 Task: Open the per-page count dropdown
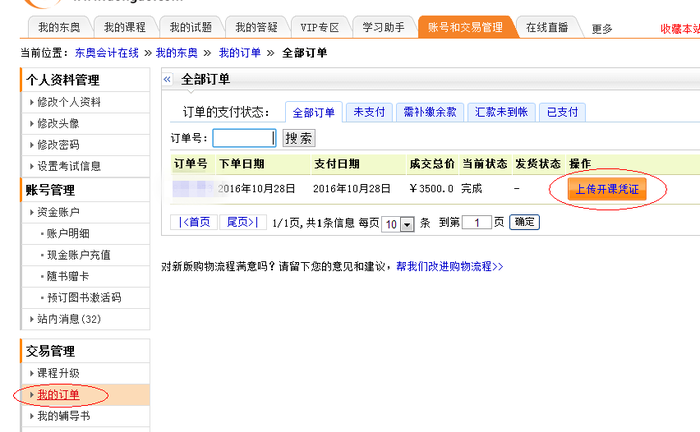tap(407, 223)
